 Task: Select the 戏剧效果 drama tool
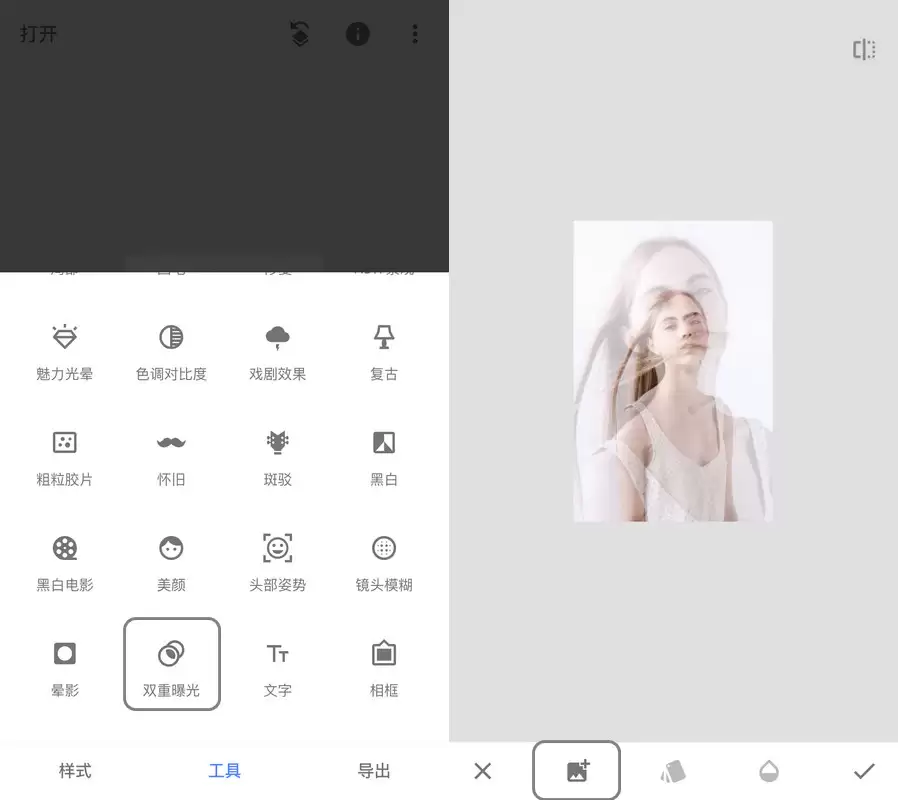click(x=277, y=352)
